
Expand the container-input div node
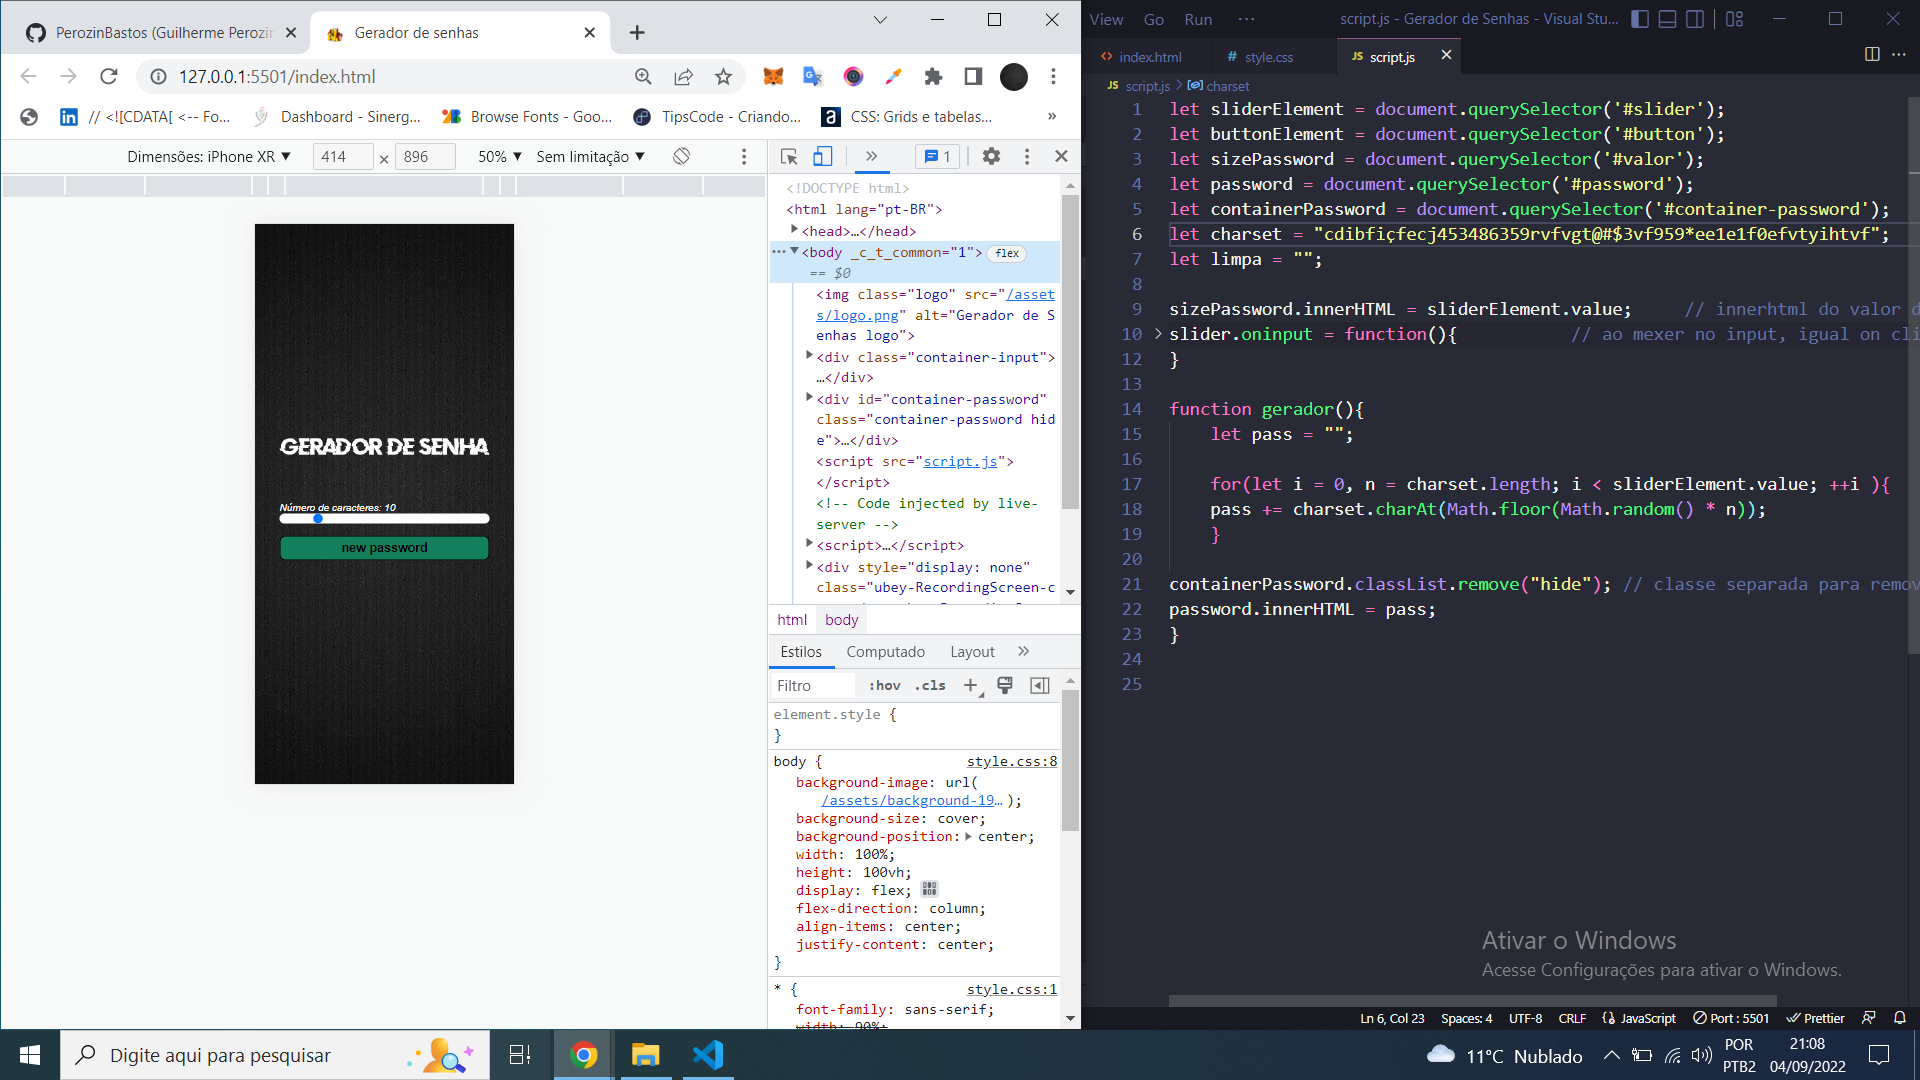(x=809, y=355)
